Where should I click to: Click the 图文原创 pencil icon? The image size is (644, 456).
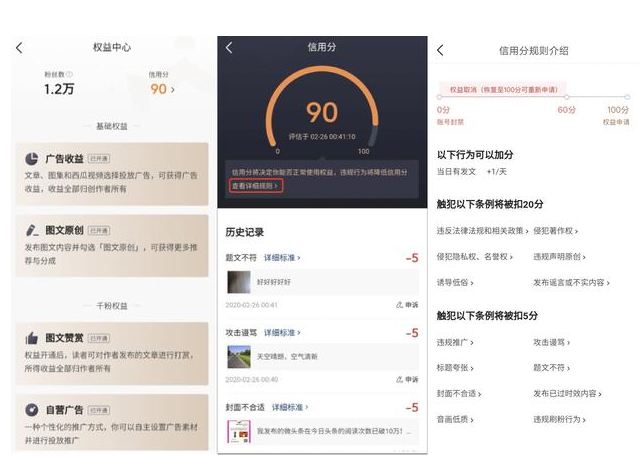pyautogui.click(x=32, y=230)
